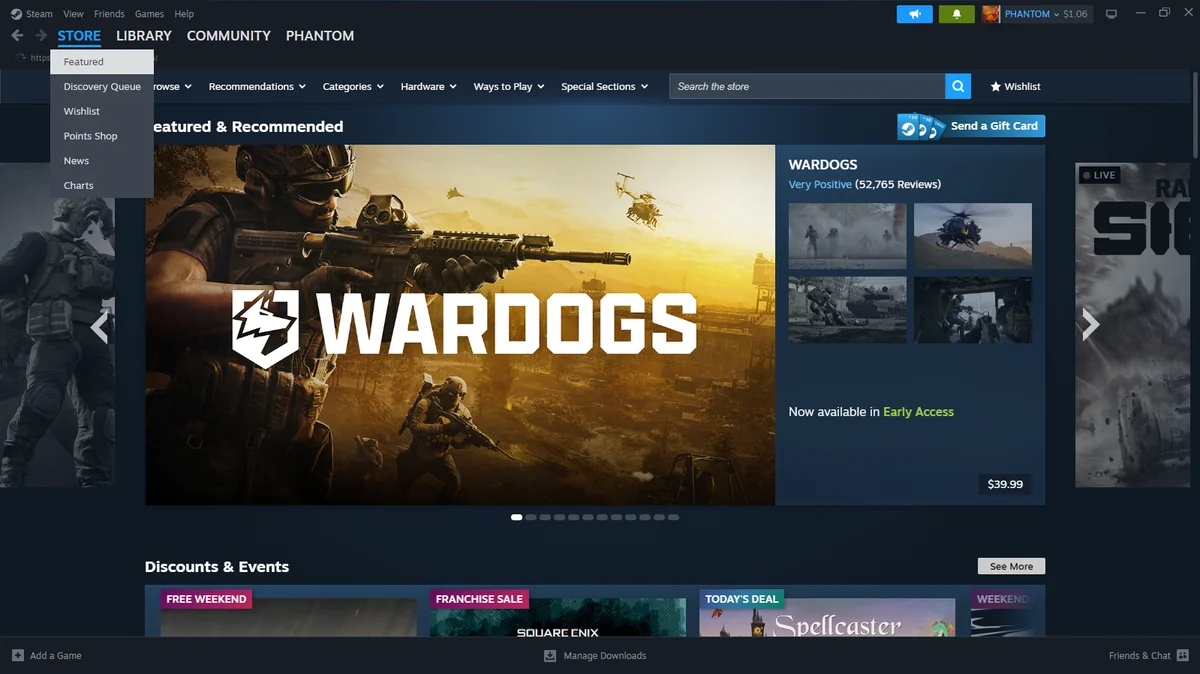Select the last carousel page dot
Screen dimensions: 1200x674
(x=674, y=517)
